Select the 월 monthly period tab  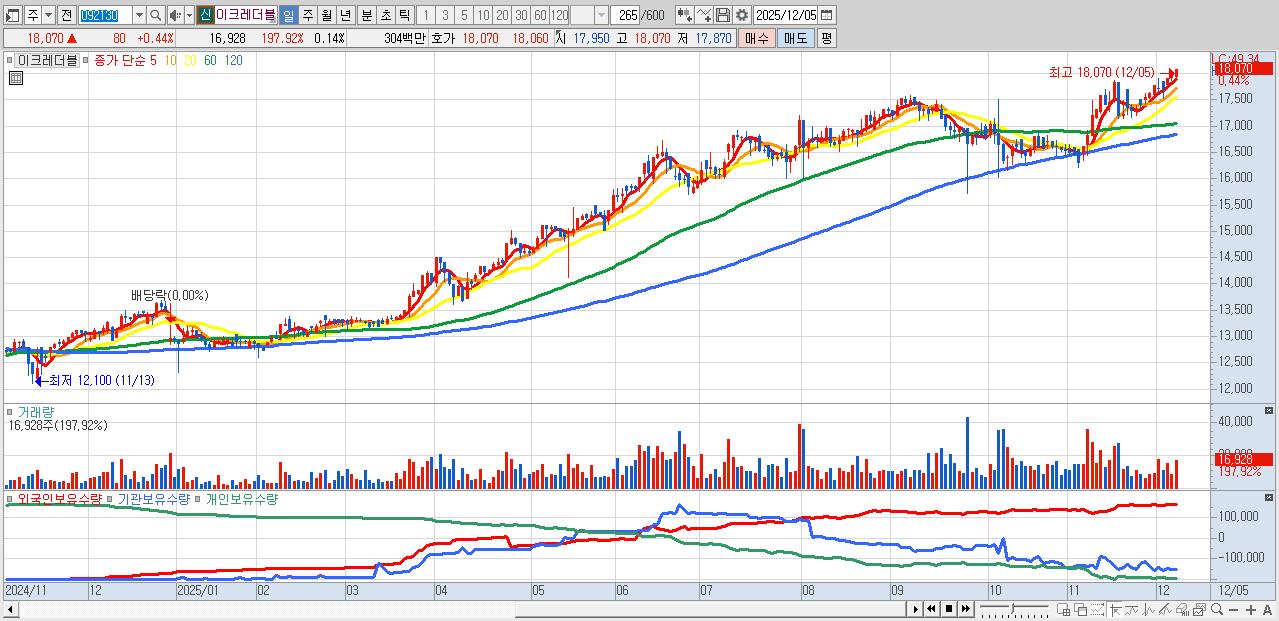(326, 15)
